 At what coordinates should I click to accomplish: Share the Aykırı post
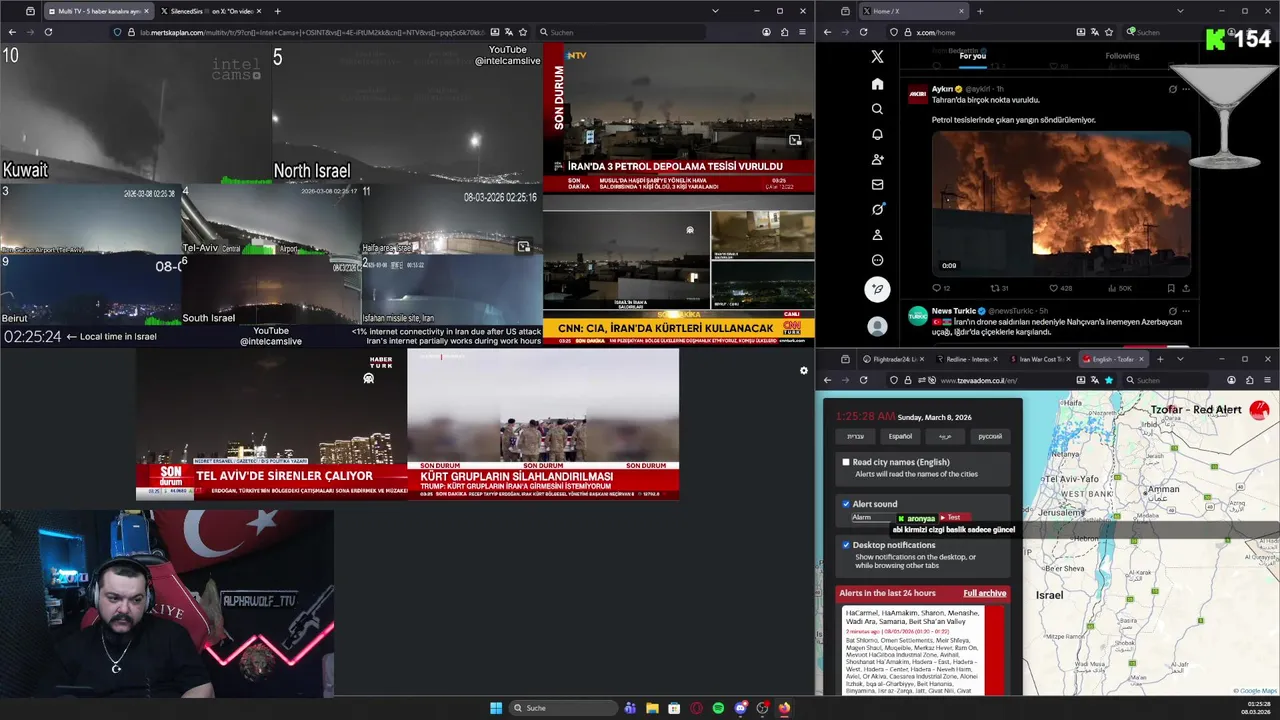tap(1186, 288)
